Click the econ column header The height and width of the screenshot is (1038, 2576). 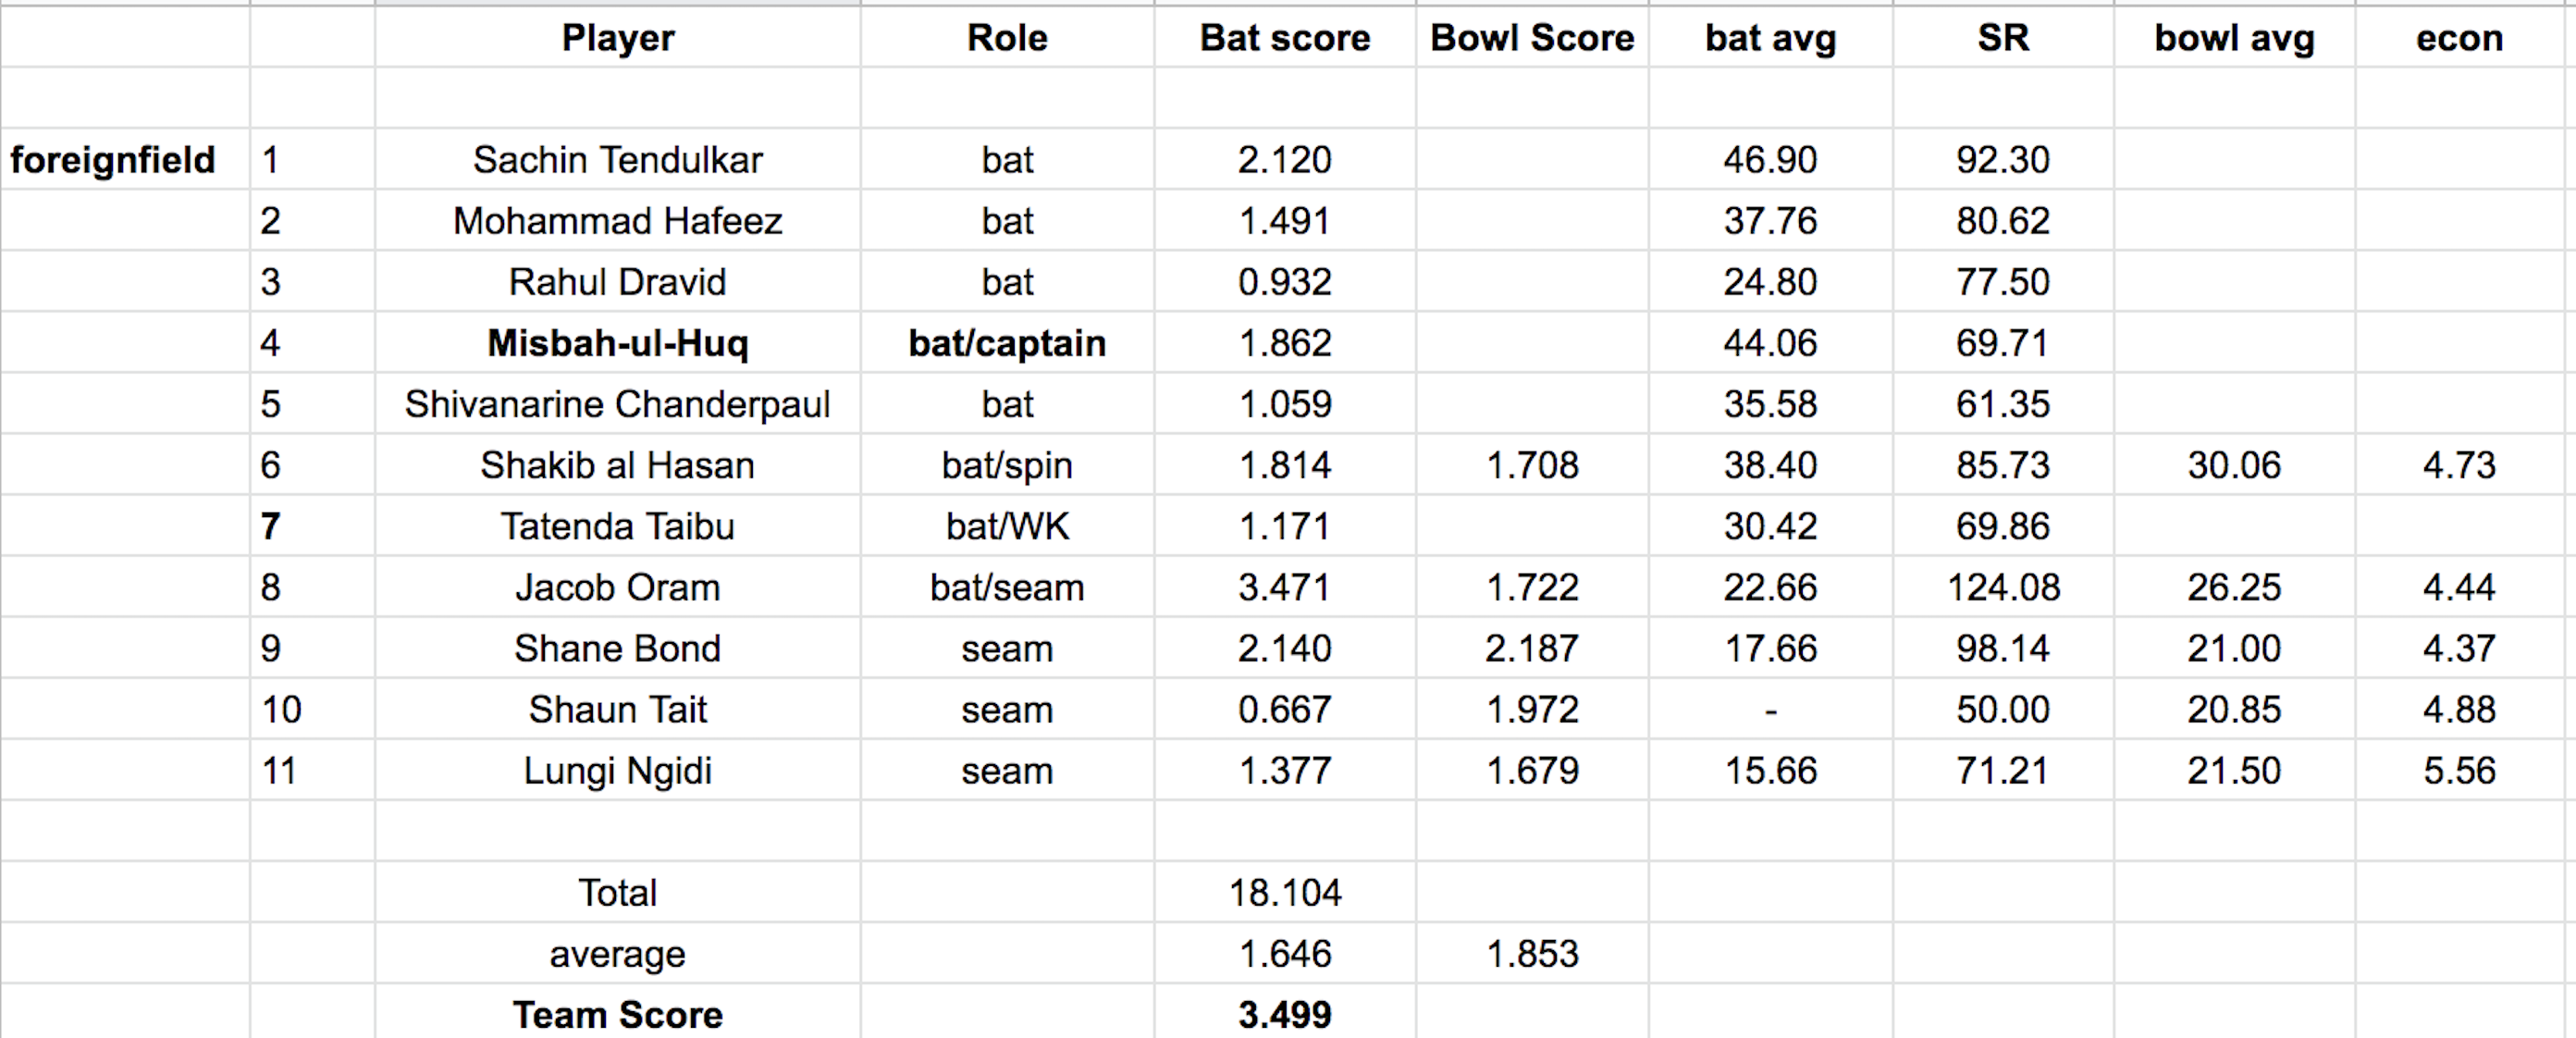[x=2458, y=38]
